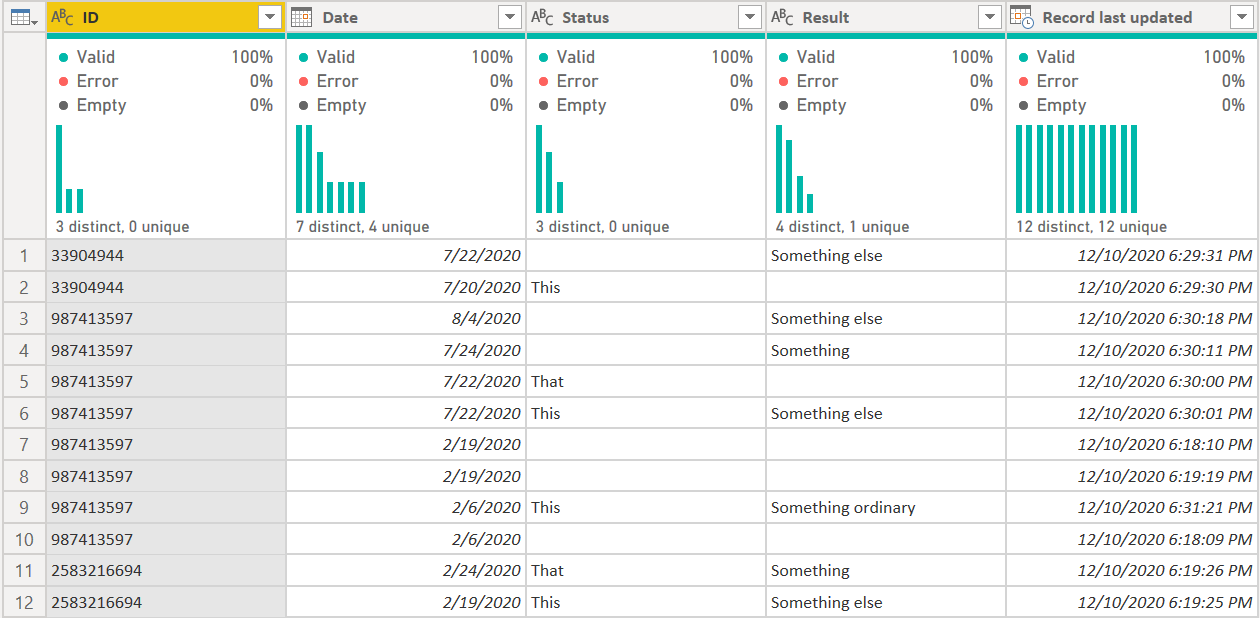The image size is (1260, 618).
Task: Click timestamp 12/10/2020 6:29:31 PM
Action: tap(1132, 255)
